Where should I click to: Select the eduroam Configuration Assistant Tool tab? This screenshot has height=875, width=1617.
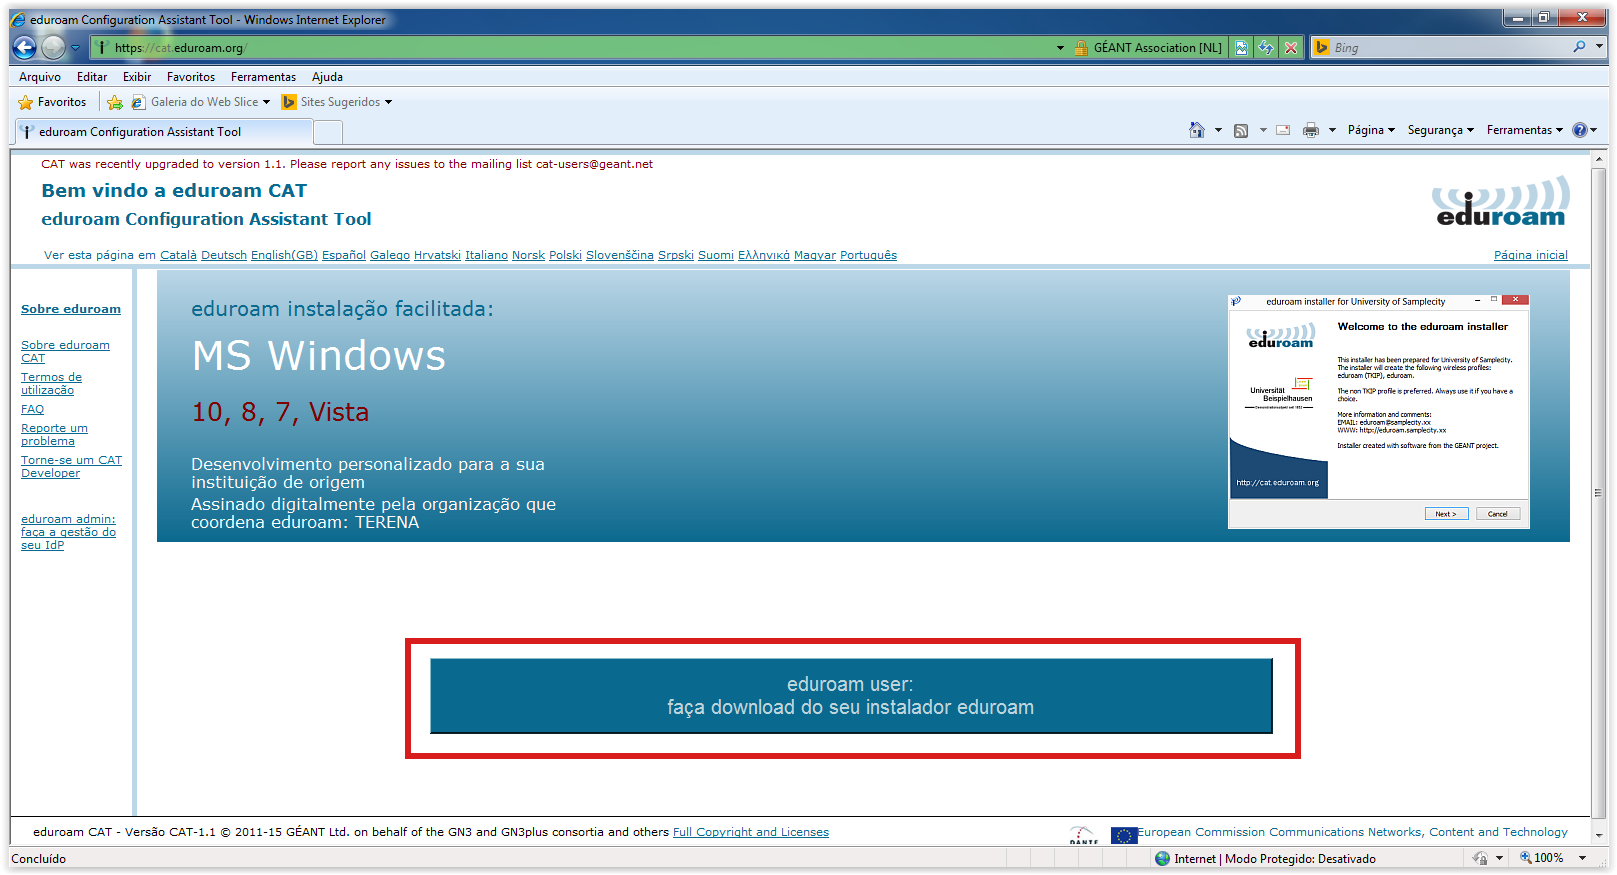(164, 132)
